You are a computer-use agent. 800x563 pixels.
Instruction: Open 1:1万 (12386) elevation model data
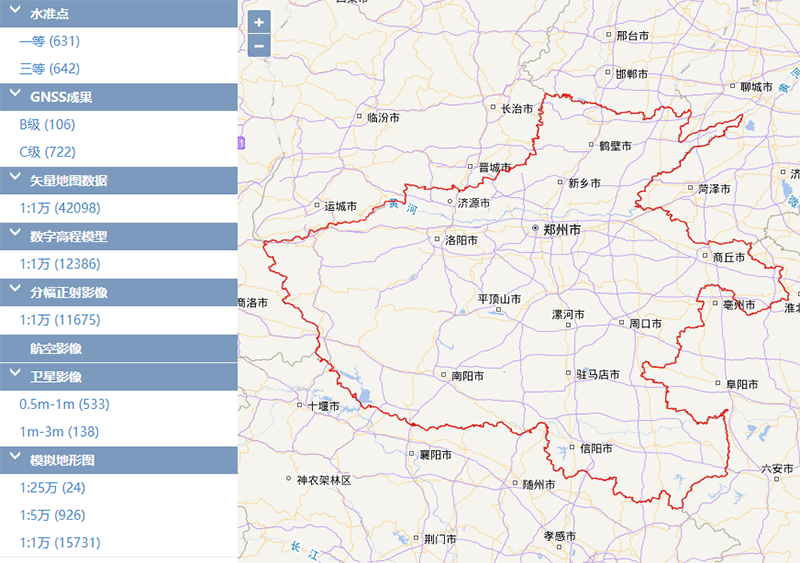(x=60, y=264)
